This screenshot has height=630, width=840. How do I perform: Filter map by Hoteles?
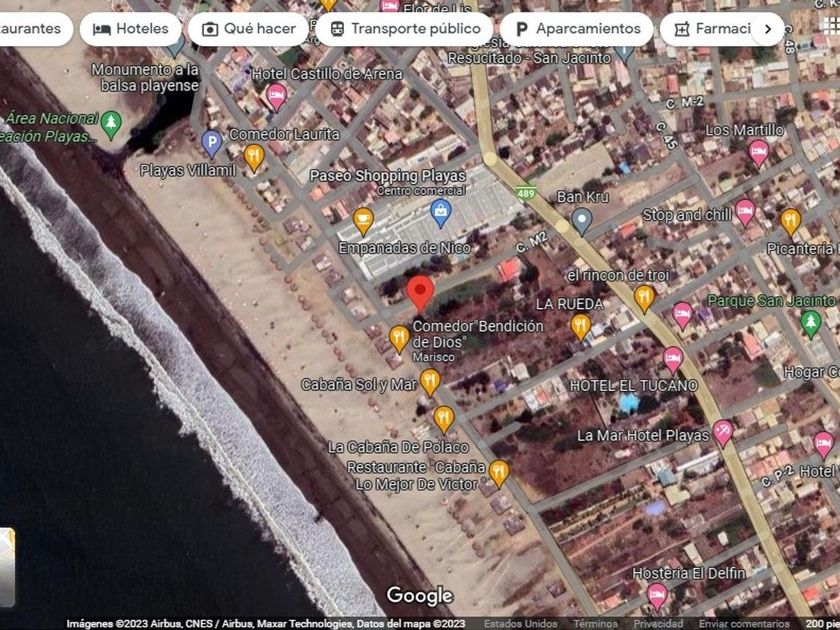131,29
